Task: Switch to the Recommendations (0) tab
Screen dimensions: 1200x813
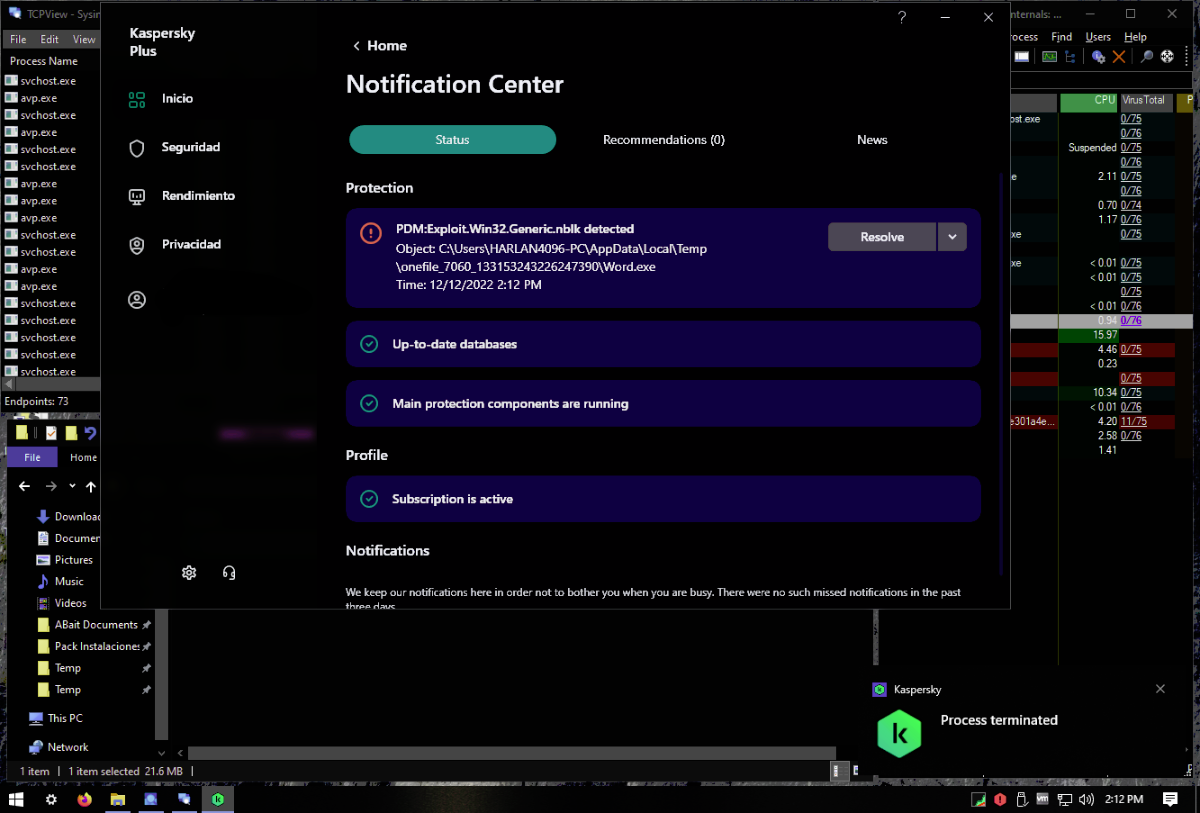Action: (663, 140)
